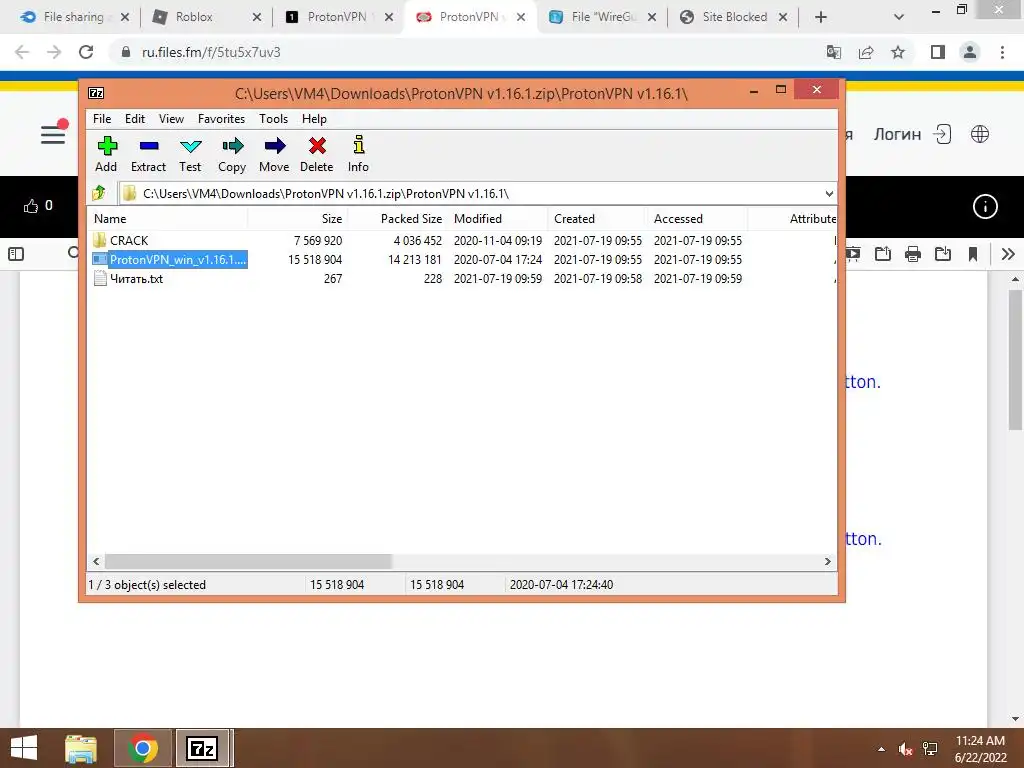Click the 7z logo in window title bar

96,93
